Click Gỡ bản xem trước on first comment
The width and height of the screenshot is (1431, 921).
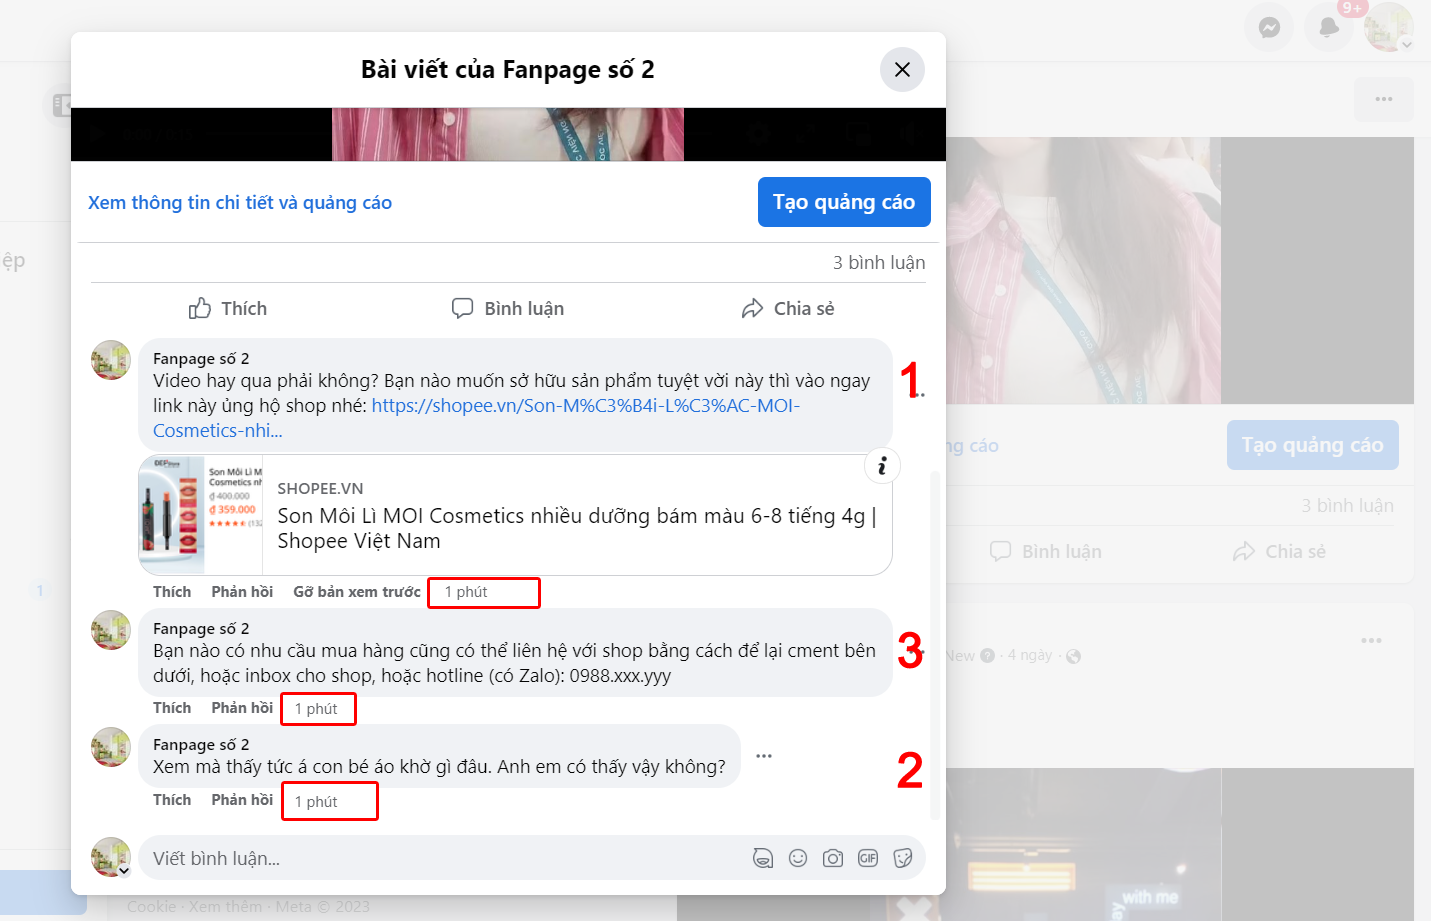[x=357, y=592]
